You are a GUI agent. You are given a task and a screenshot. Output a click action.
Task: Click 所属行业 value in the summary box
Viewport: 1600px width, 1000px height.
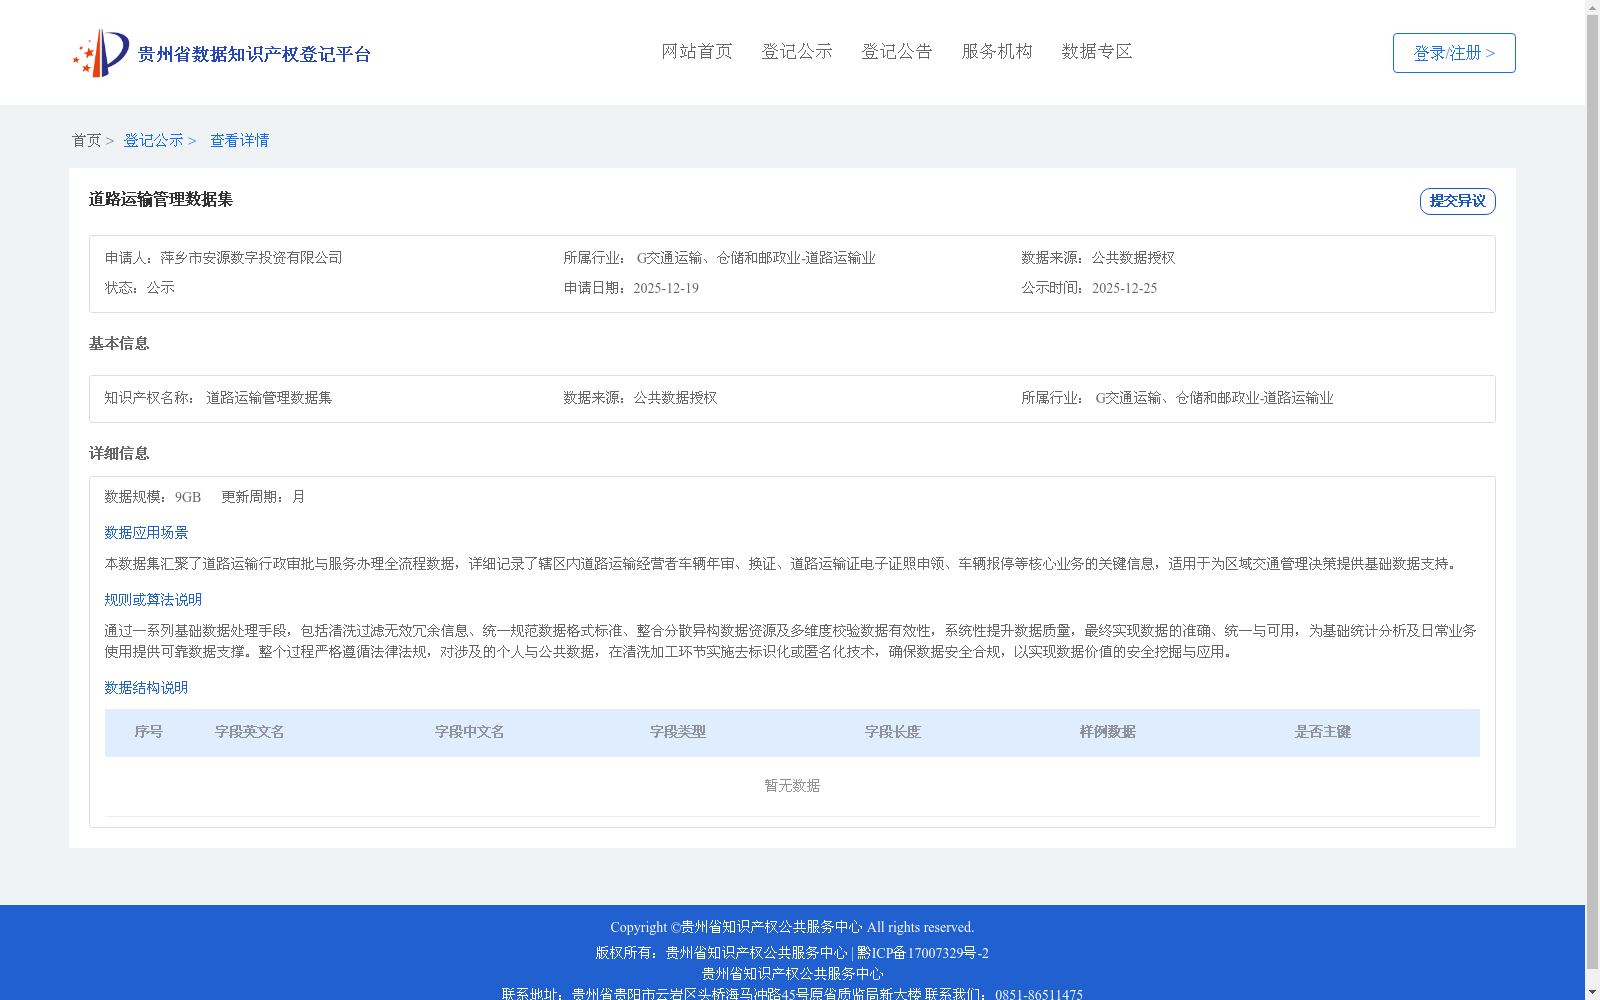point(756,258)
